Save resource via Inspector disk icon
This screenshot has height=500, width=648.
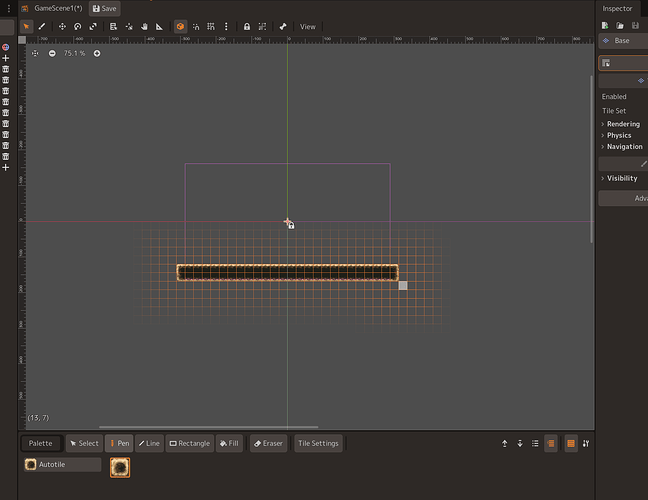(635, 26)
